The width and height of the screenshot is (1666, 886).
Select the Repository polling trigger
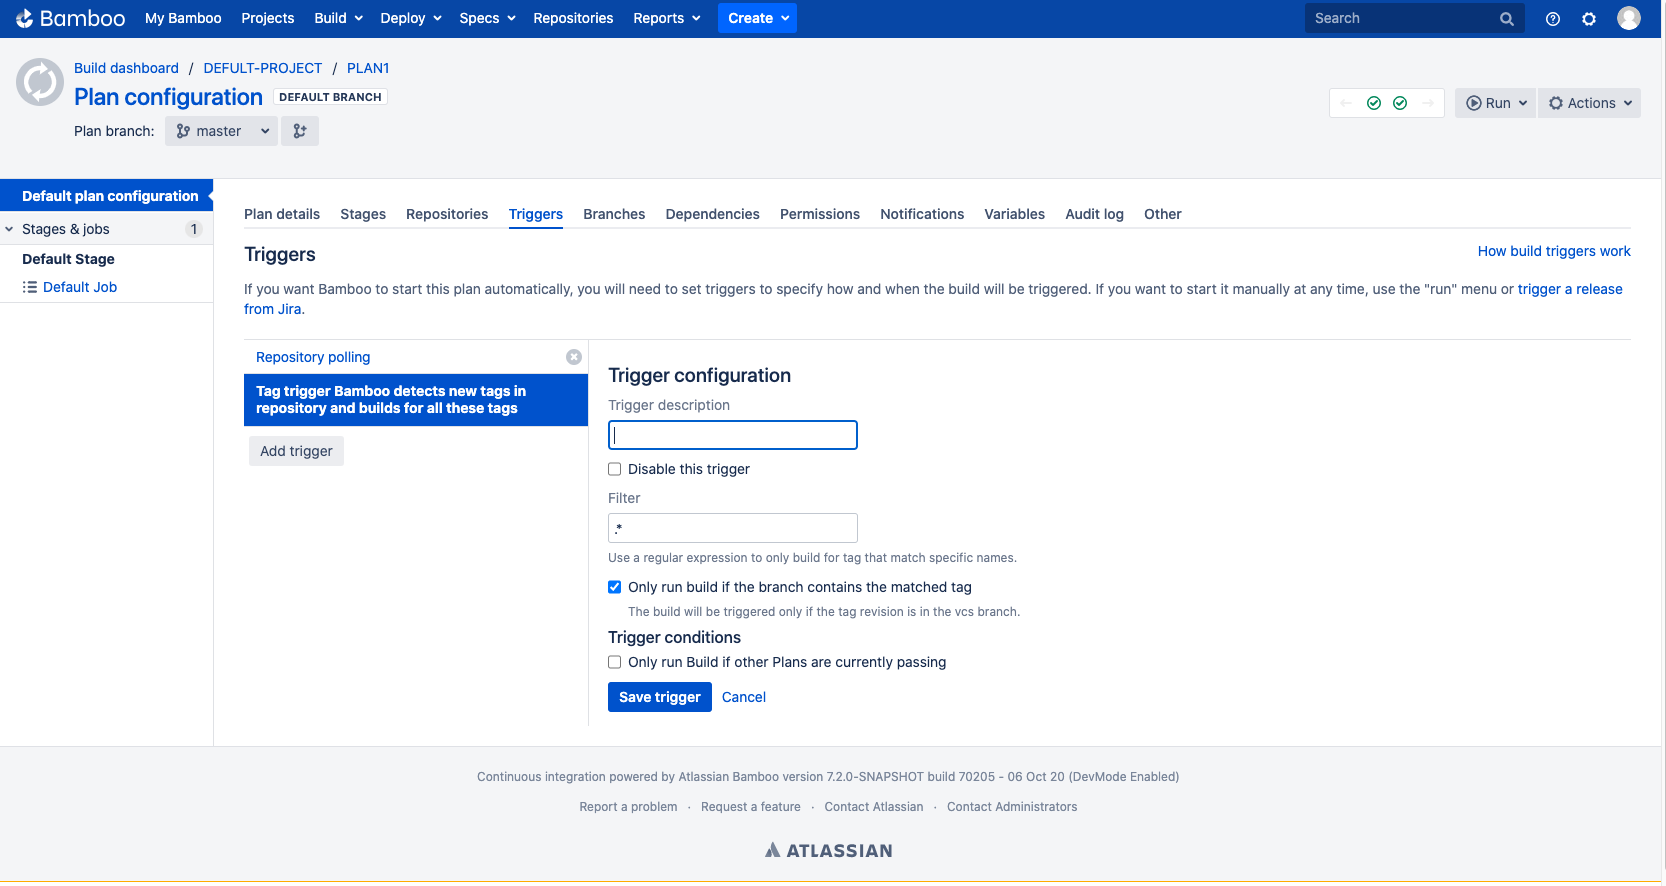coord(313,357)
